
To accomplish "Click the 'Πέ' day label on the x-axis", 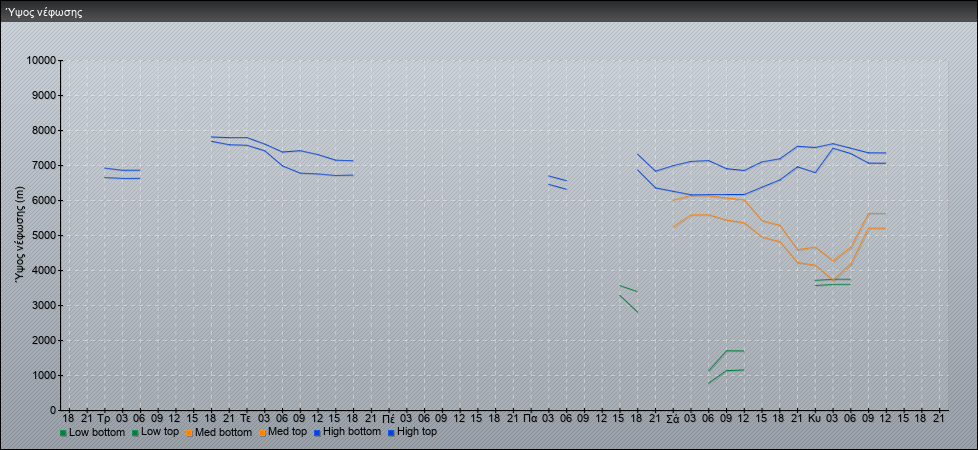I will [x=388, y=418].
